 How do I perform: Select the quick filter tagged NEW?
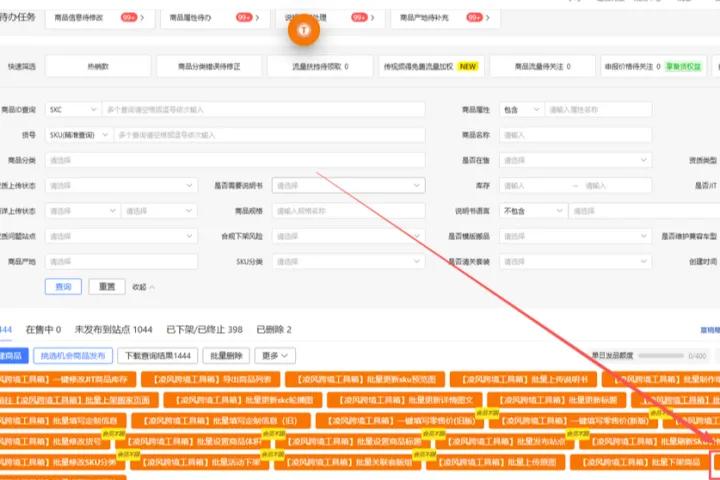click(x=432, y=66)
